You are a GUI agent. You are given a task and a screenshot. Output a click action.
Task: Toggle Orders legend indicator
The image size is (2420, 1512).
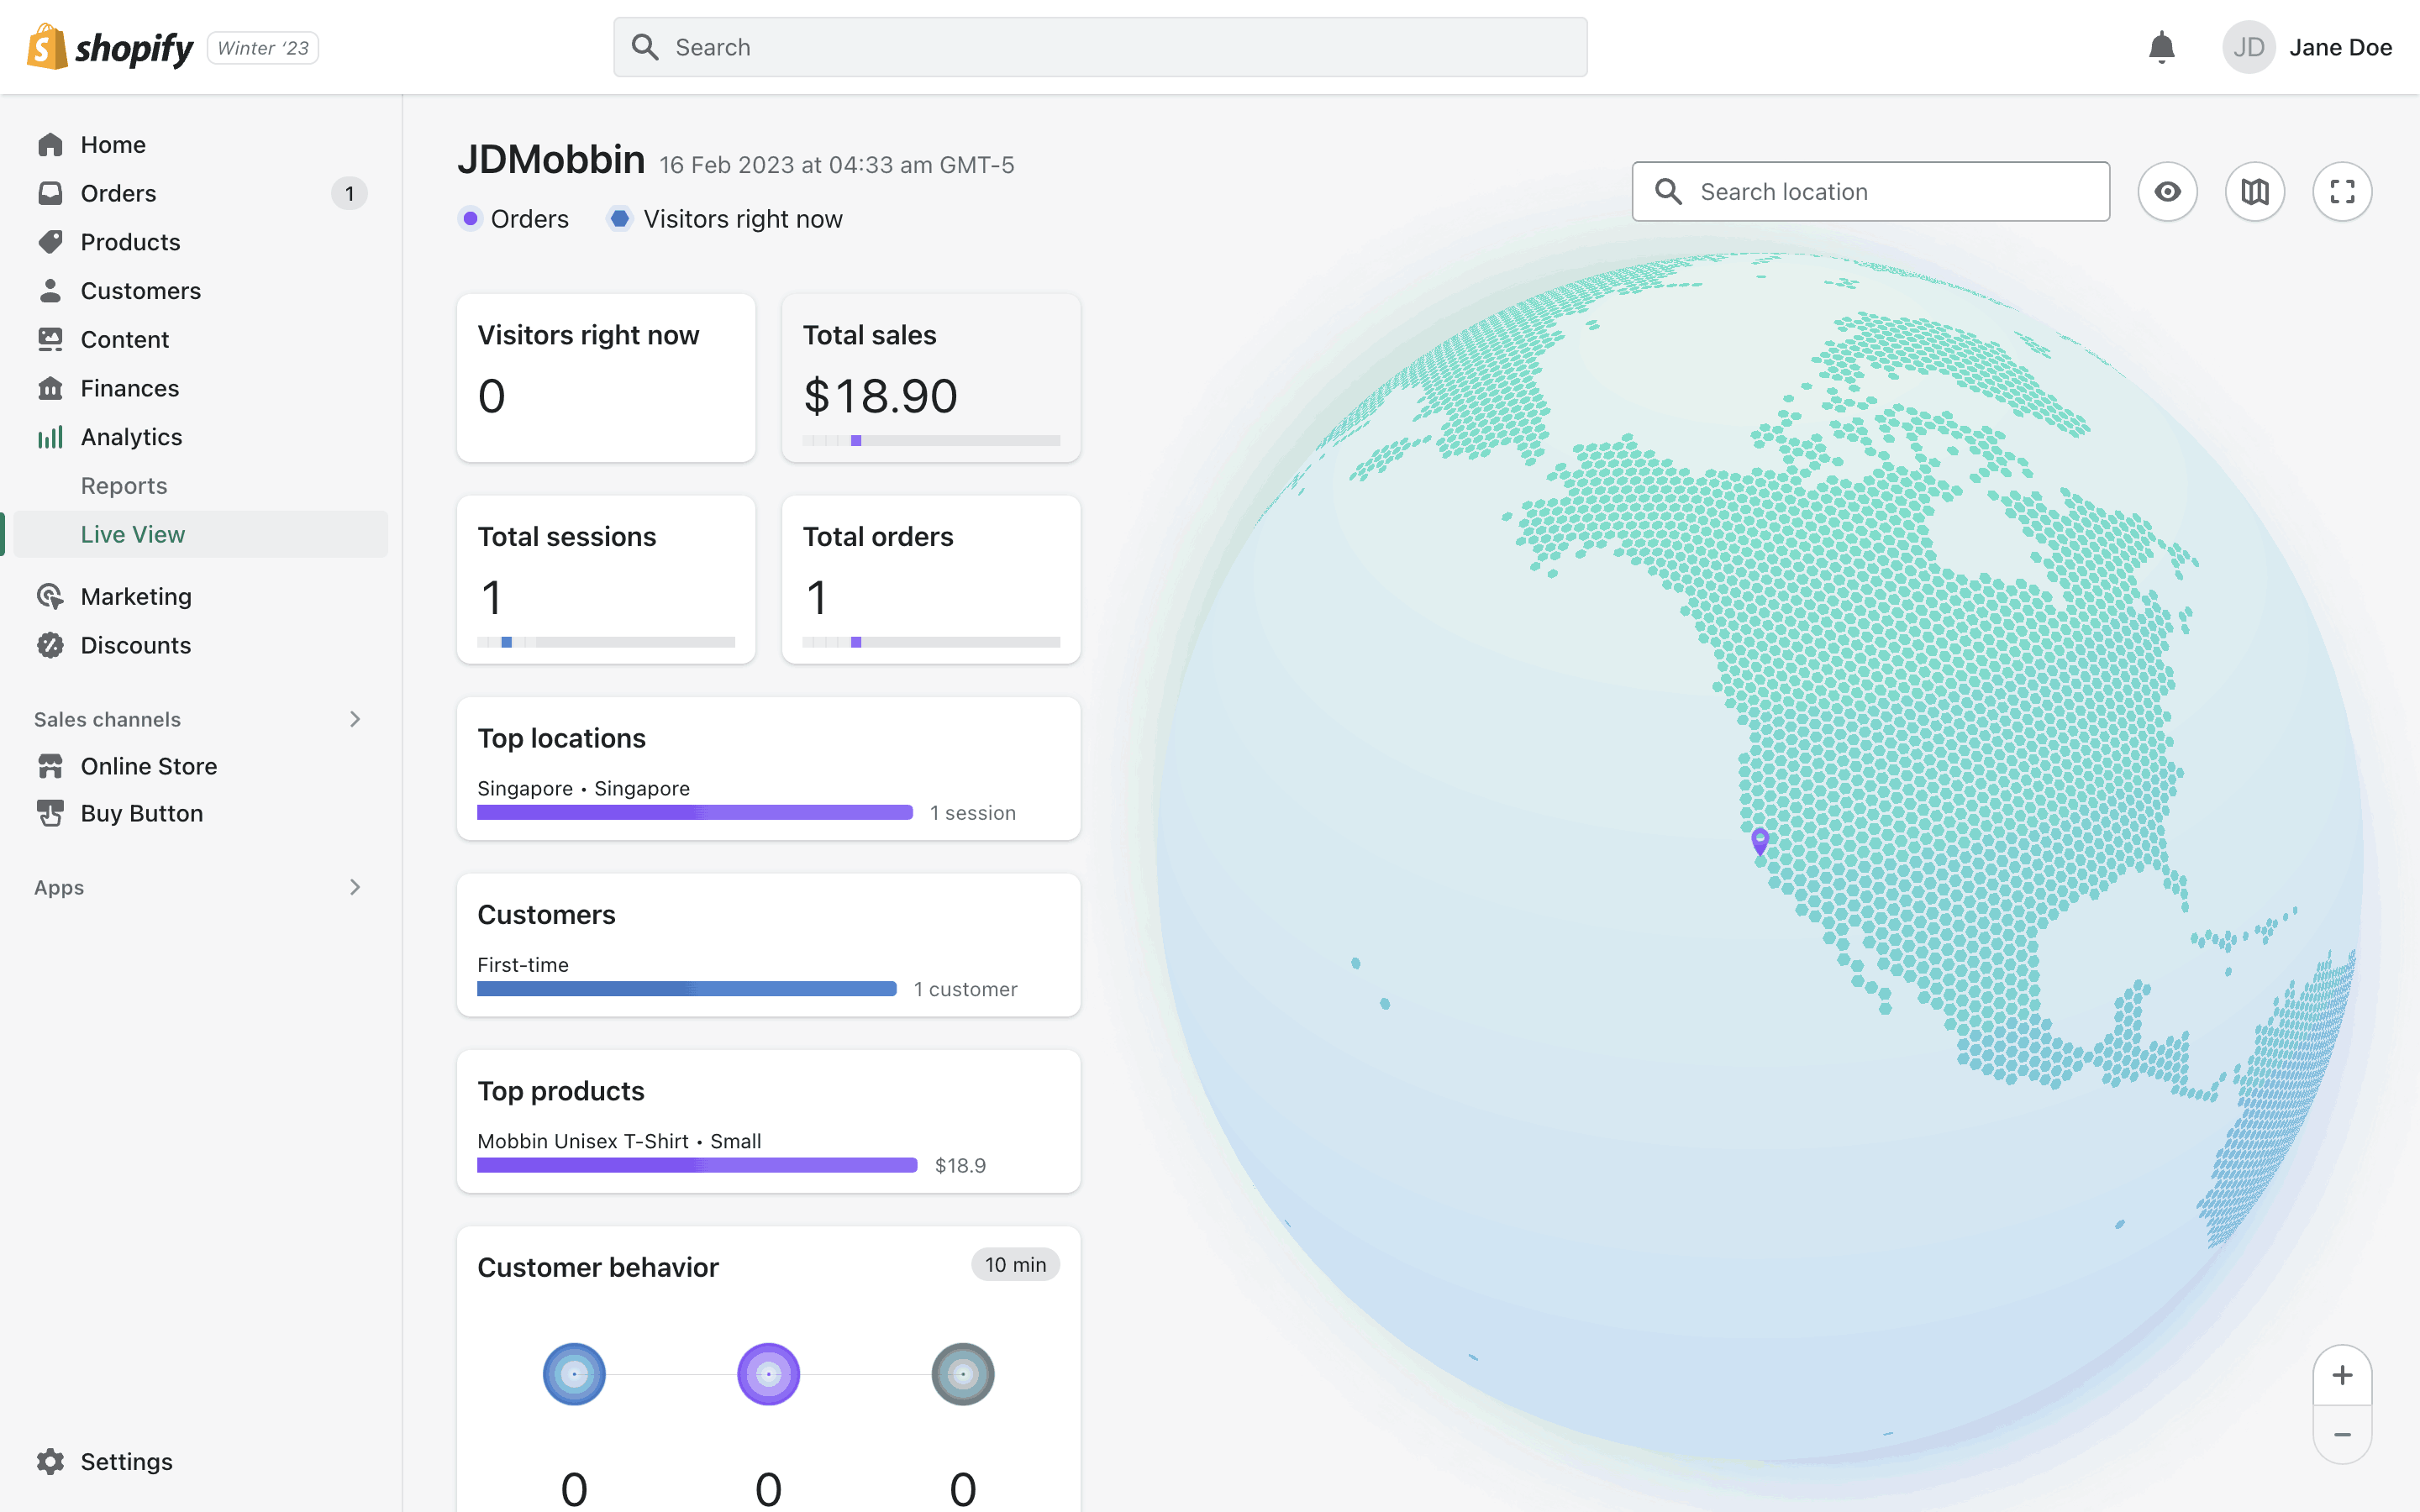tap(470, 218)
